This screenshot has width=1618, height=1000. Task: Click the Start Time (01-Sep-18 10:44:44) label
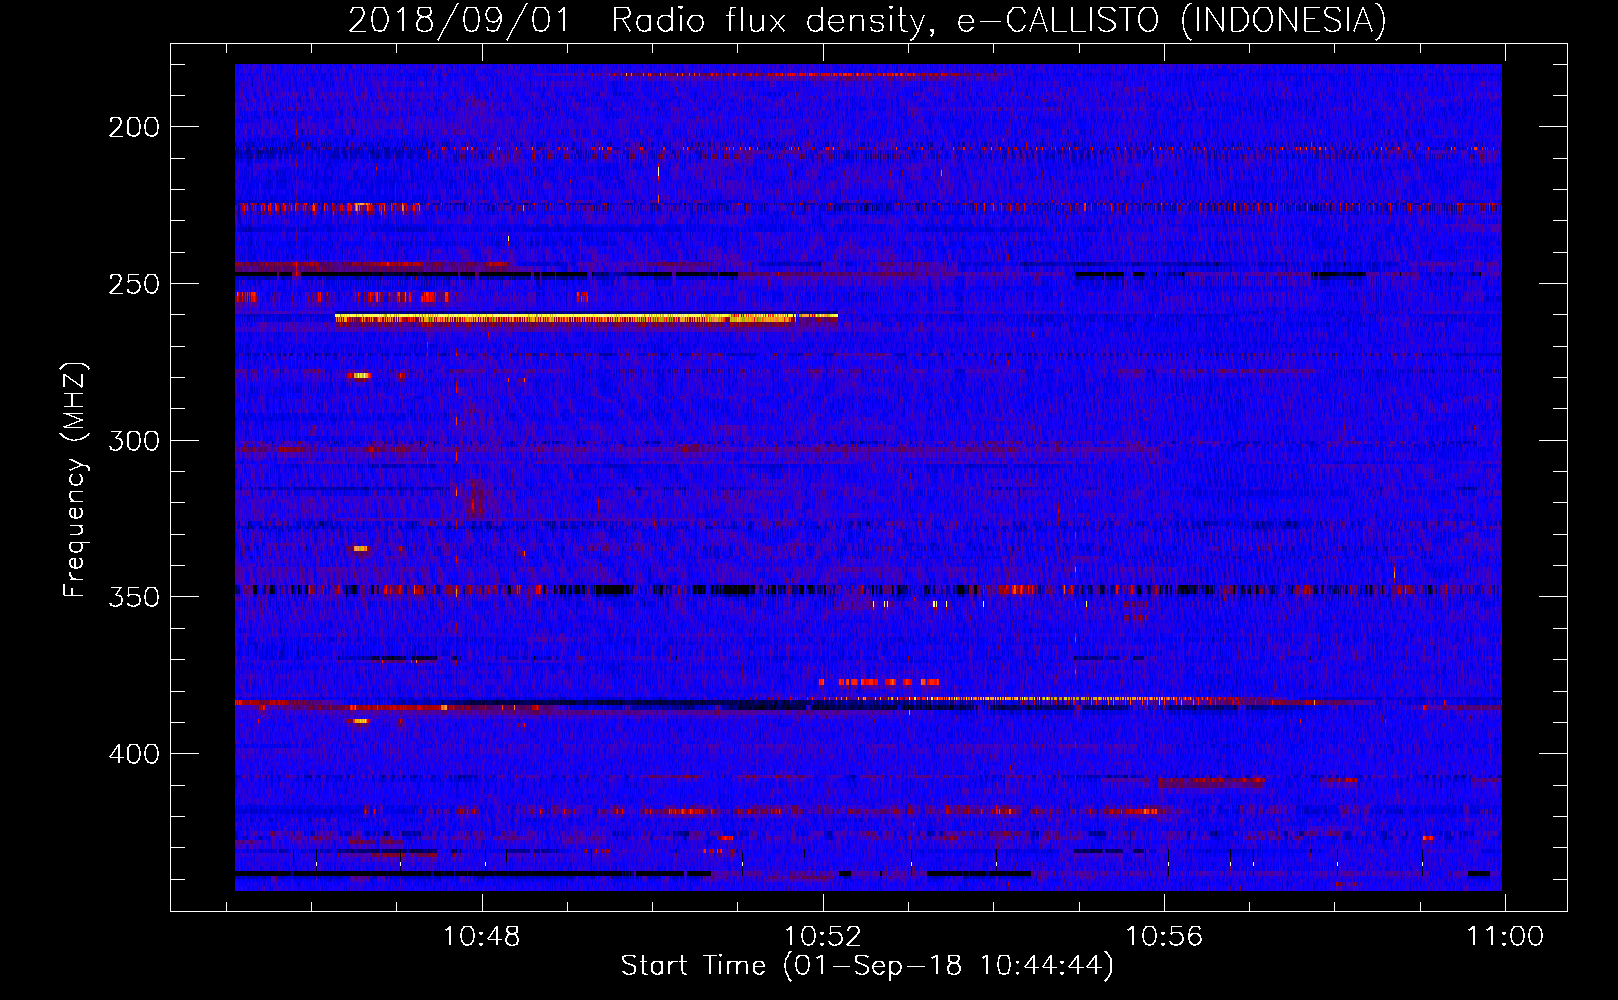tap(867, 966)
